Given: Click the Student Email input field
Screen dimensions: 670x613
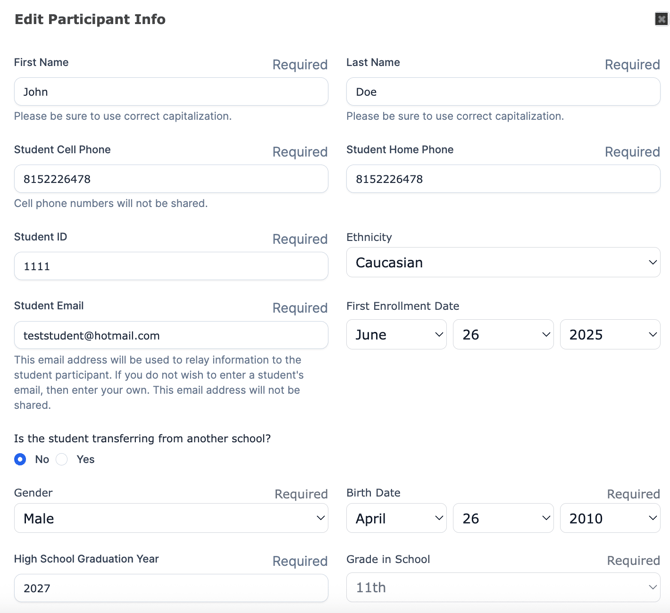Looking at the screenshot, I should (x=171, y=335).
